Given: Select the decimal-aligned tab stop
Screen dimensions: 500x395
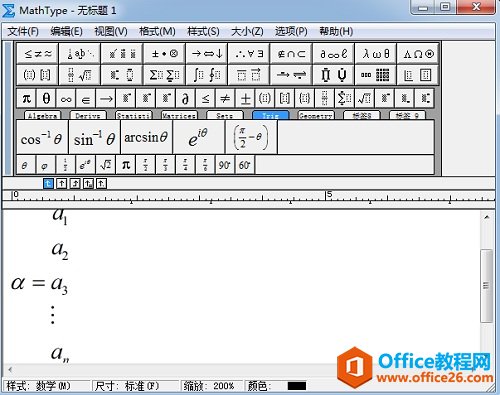Looking at the screenshot, I should tap(102, 183).
